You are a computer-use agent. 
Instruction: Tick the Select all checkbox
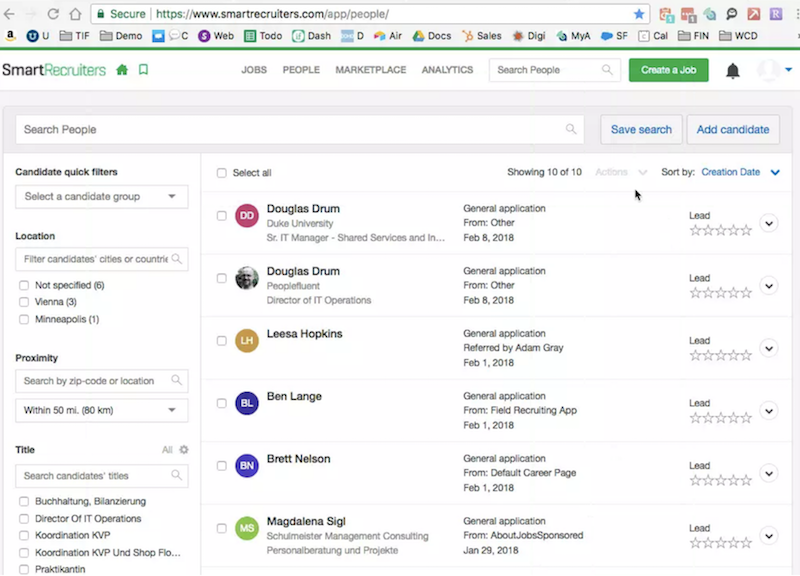click(x=221, y=173)
